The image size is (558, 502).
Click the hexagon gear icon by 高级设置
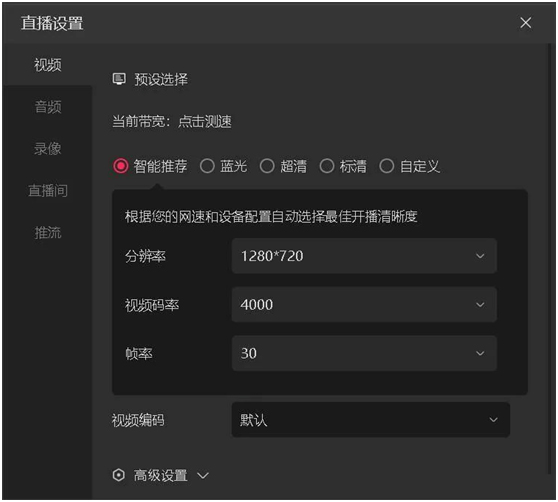click(x=119, y=475)
